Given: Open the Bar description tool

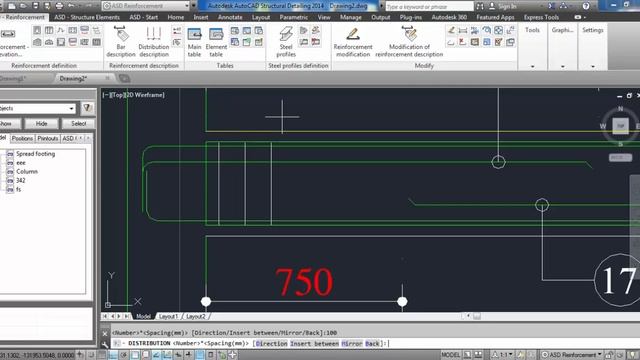Looking at the screenshot, I should point(120,41).
